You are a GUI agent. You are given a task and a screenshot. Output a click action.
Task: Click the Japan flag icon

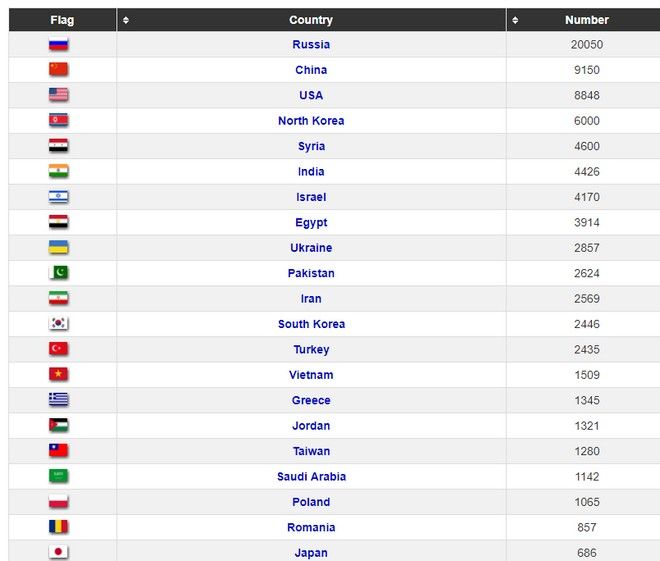coord(59,553)
